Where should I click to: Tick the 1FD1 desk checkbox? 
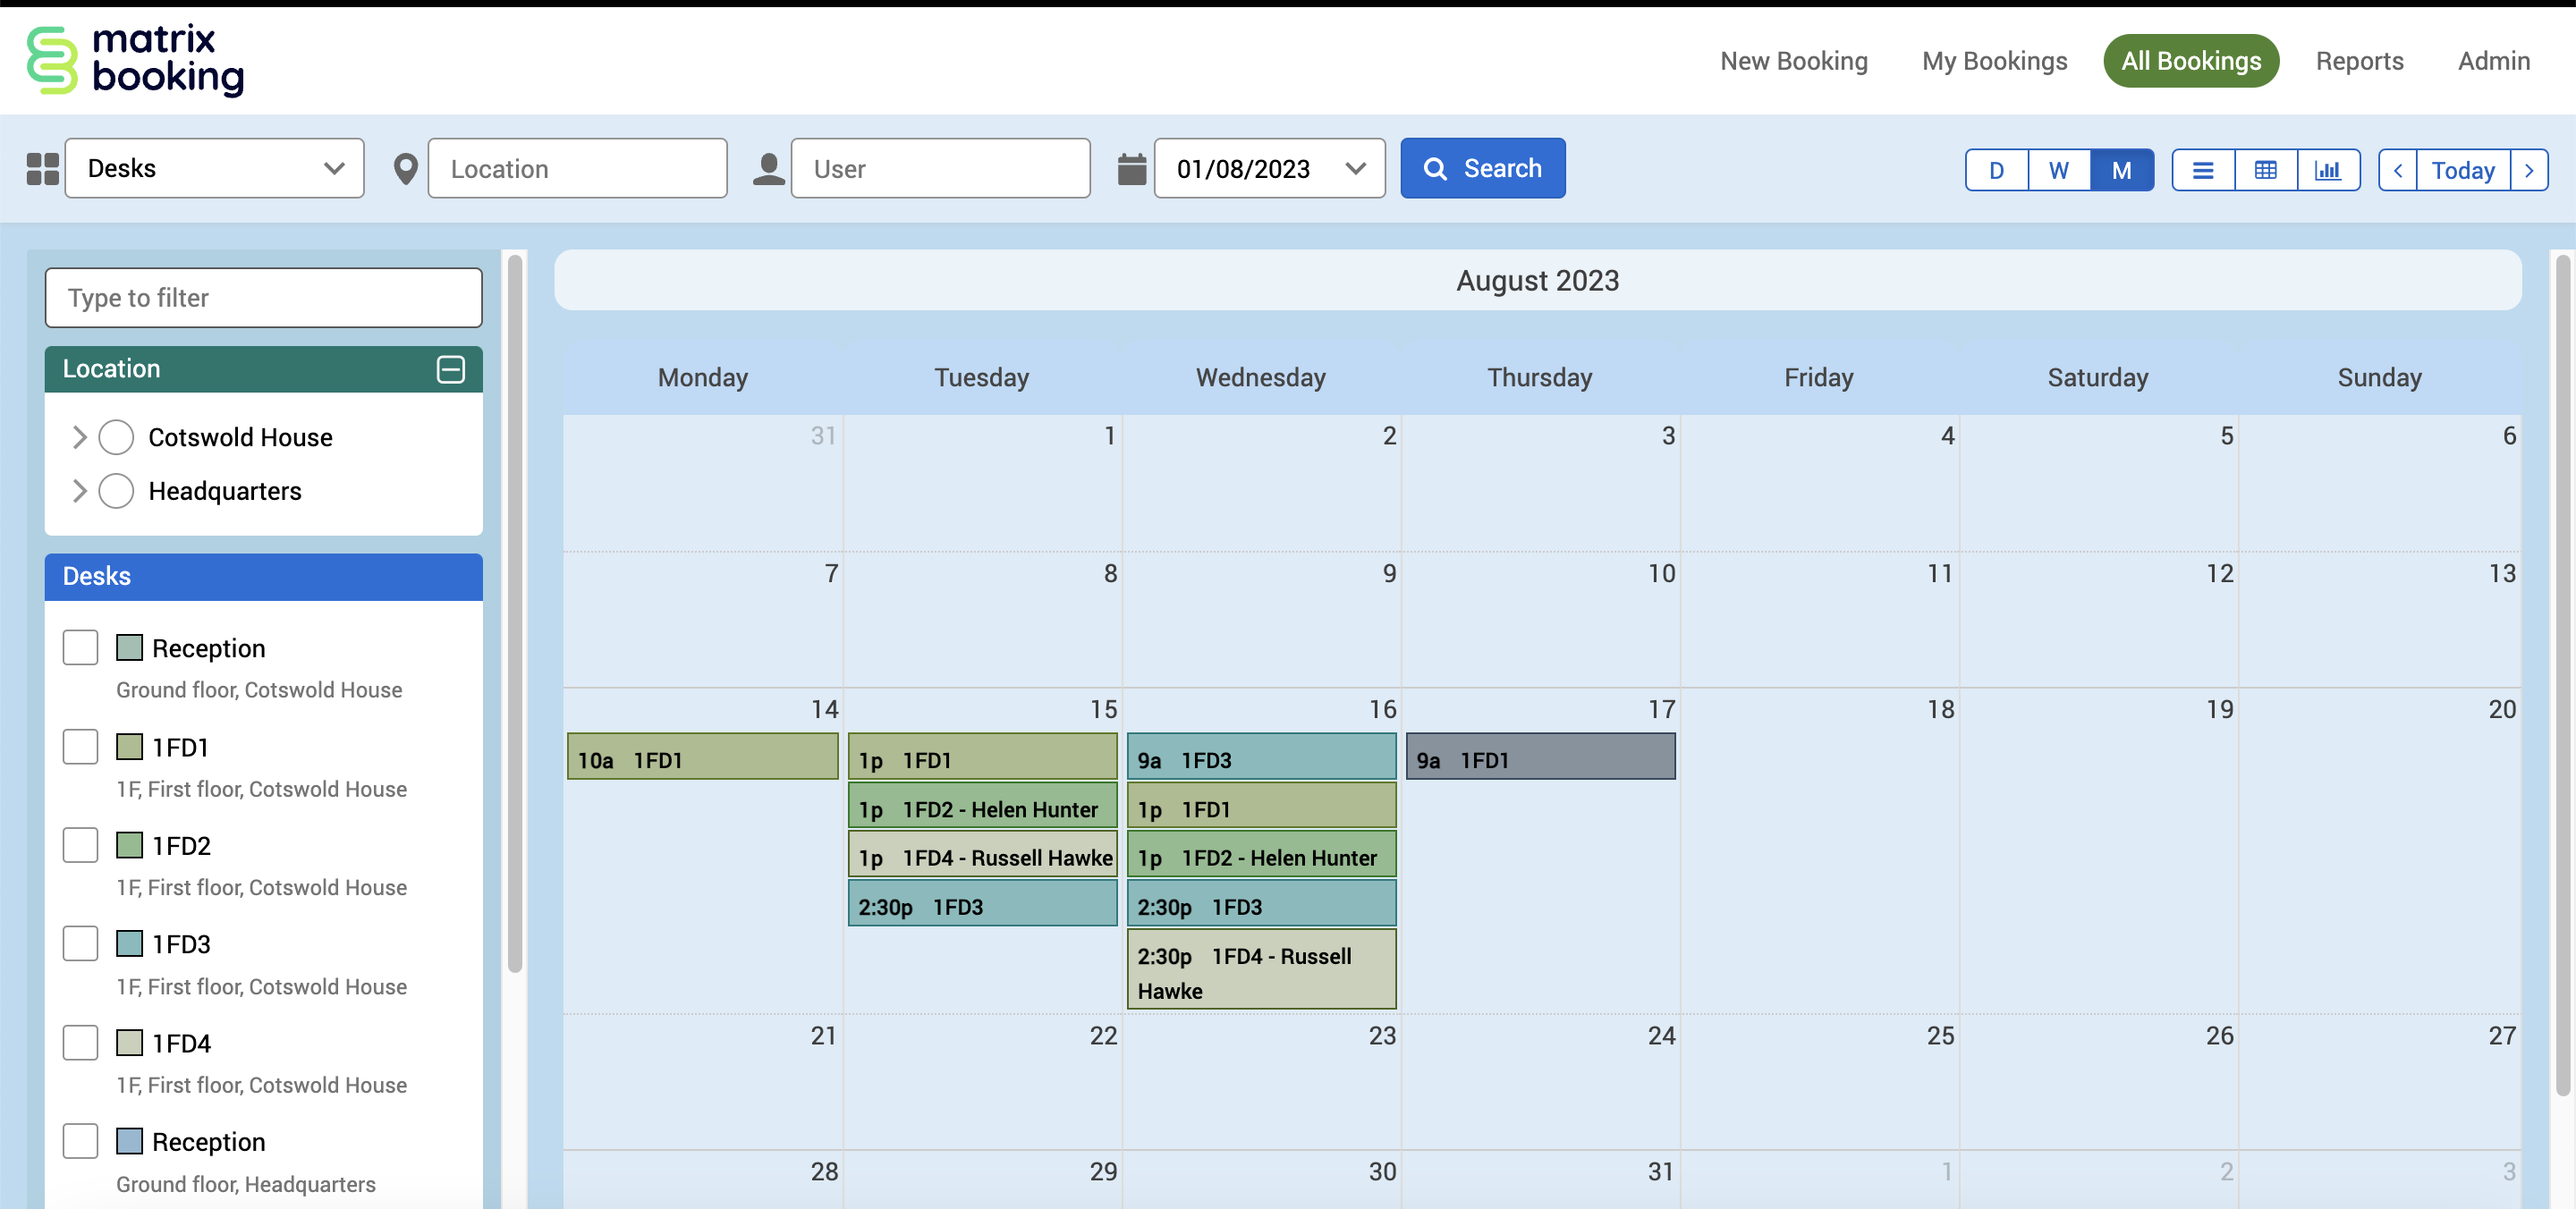point(80,746)
